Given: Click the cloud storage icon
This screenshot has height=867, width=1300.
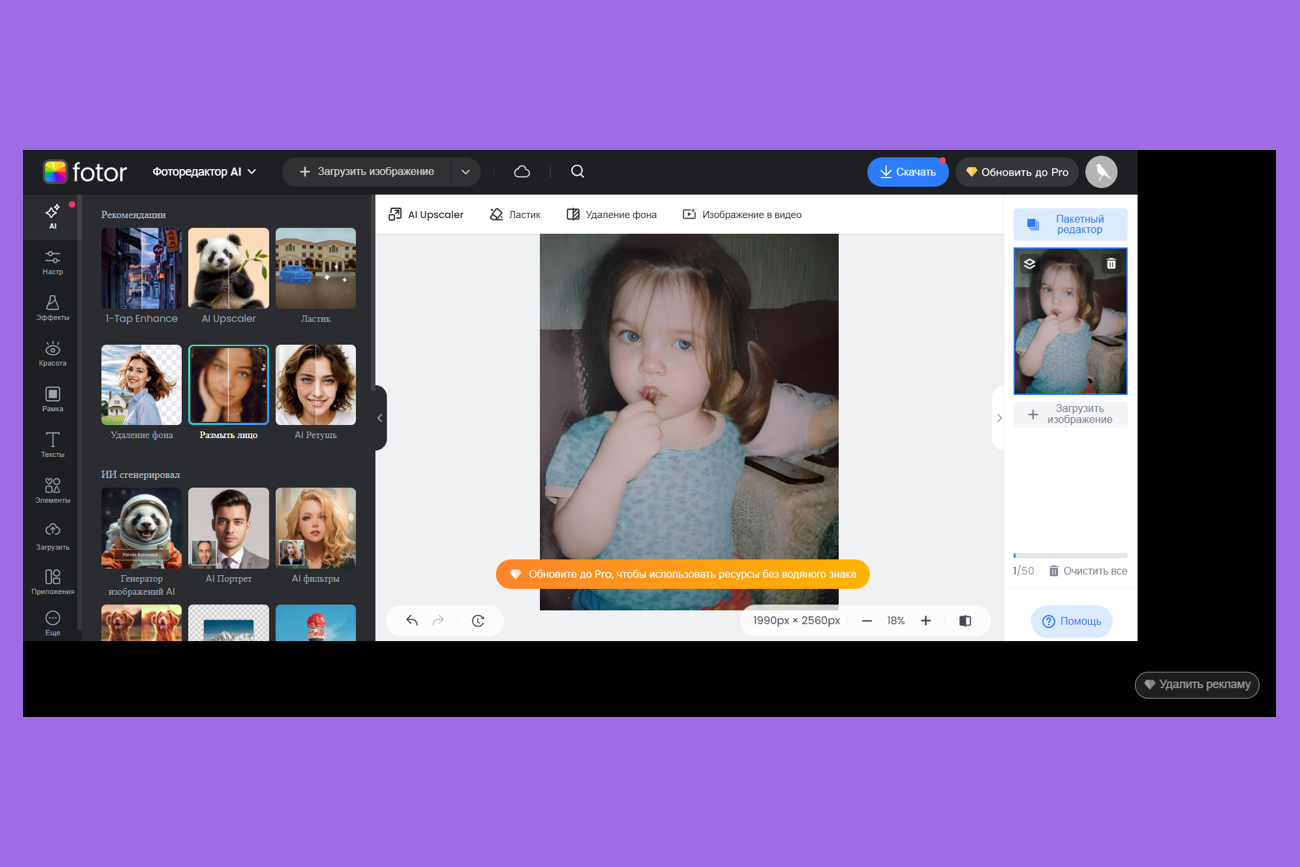Looking at the screenshot, I should coord(522,172).
